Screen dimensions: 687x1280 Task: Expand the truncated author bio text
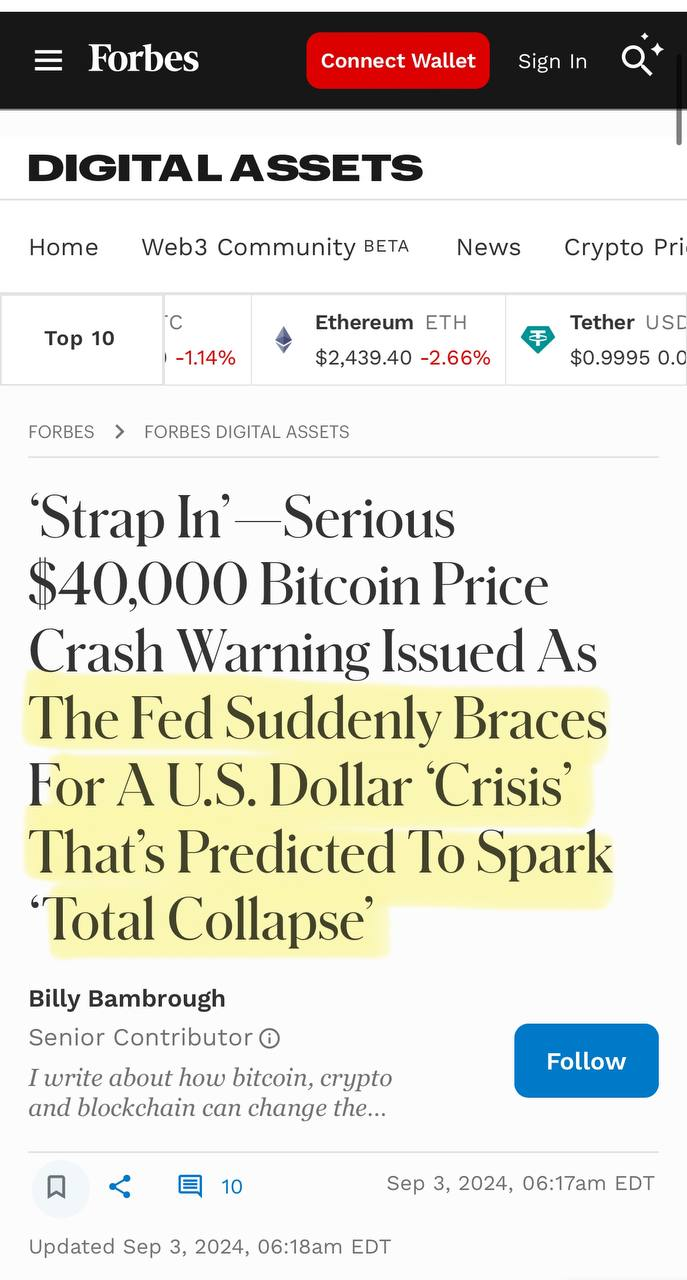click(x=210, y=1093)
